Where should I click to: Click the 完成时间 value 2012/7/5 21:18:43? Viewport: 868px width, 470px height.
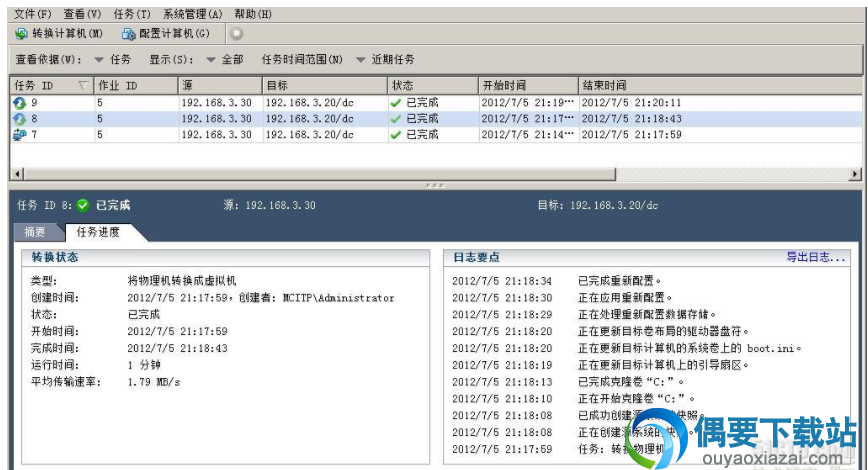tap(177, 348)
